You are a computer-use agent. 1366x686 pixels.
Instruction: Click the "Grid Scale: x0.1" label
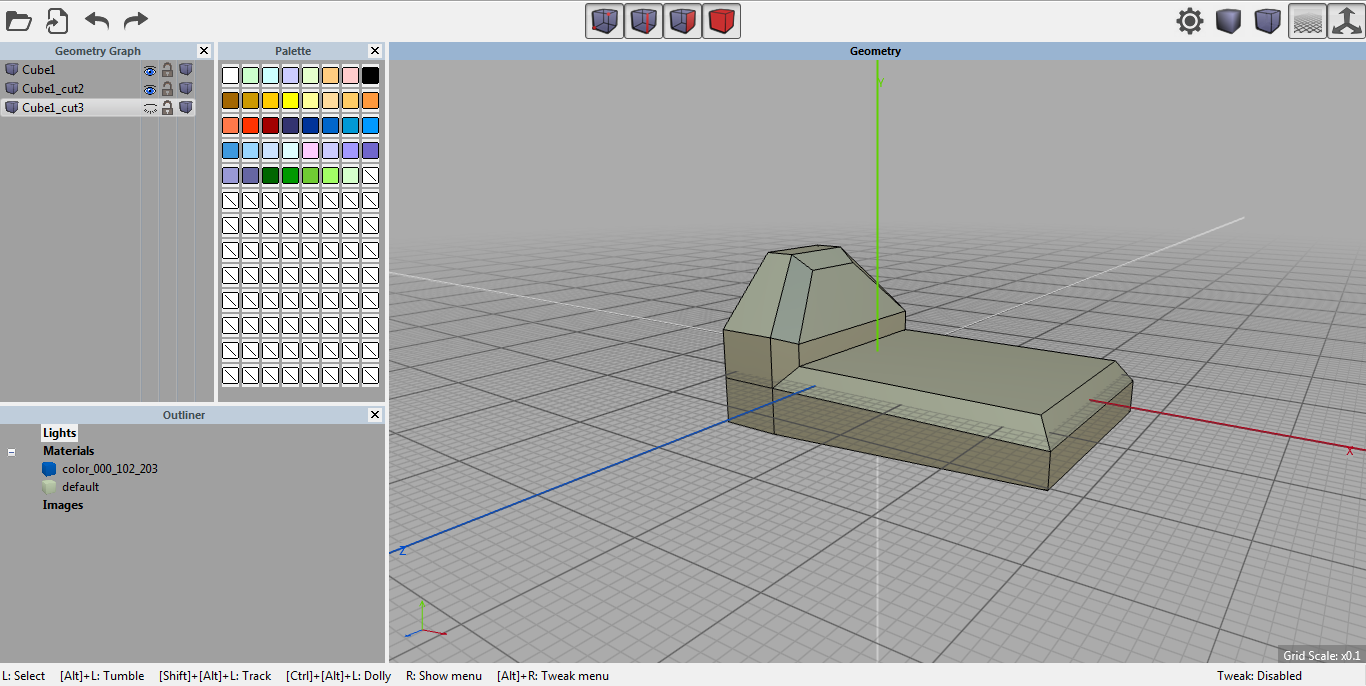pyautogui.click(x=1322, y=656)
